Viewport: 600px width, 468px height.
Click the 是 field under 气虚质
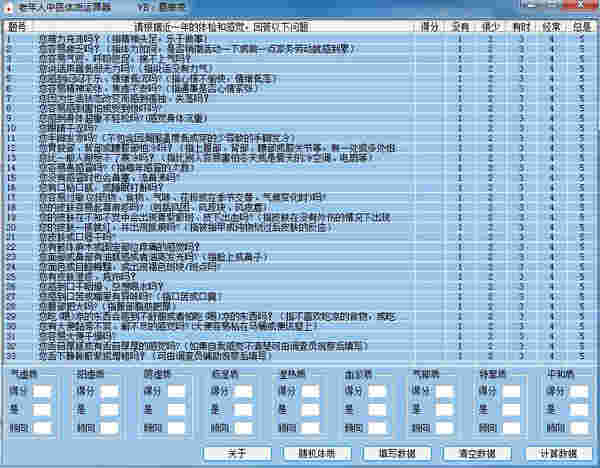[x=42, y=410]
